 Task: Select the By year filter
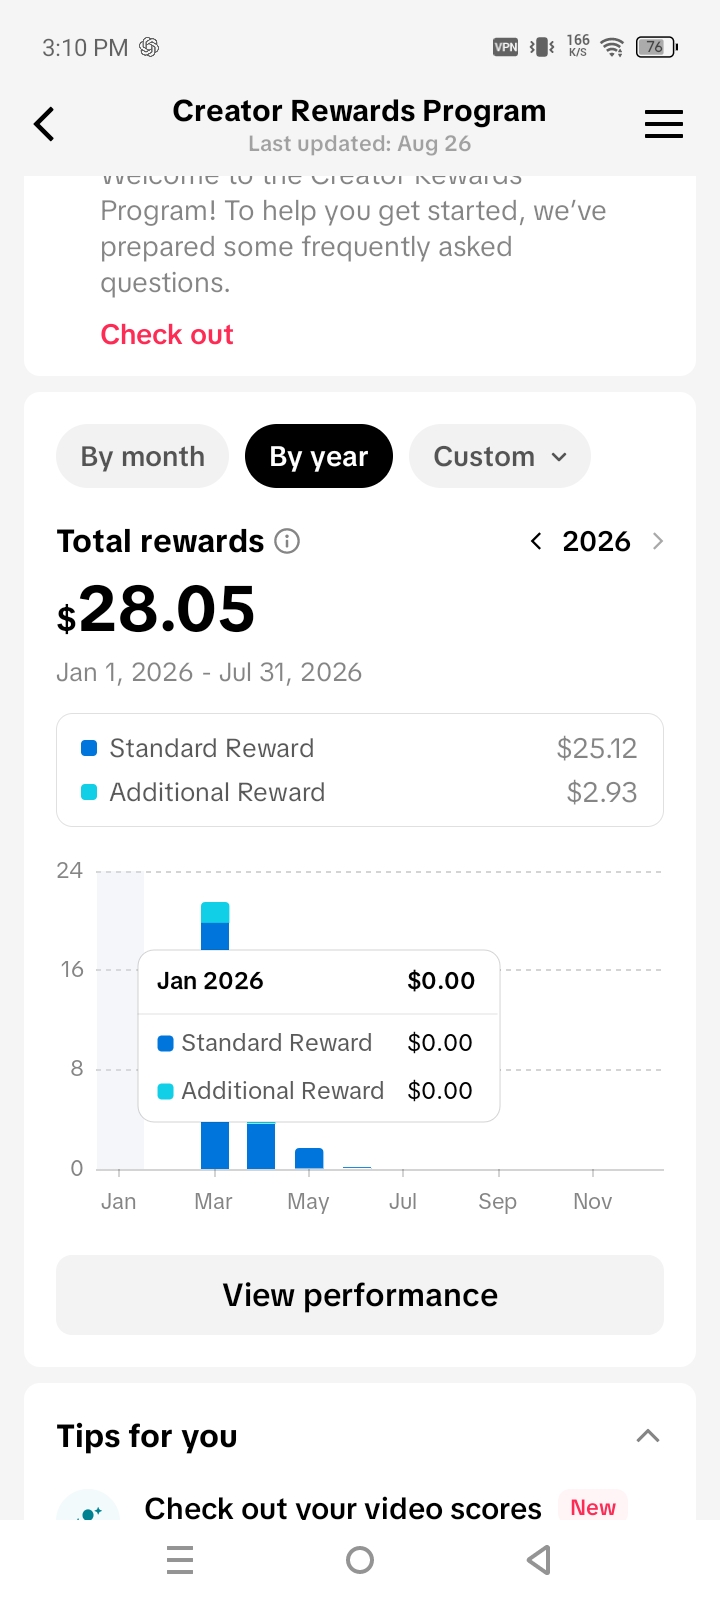tap(319, 456)
